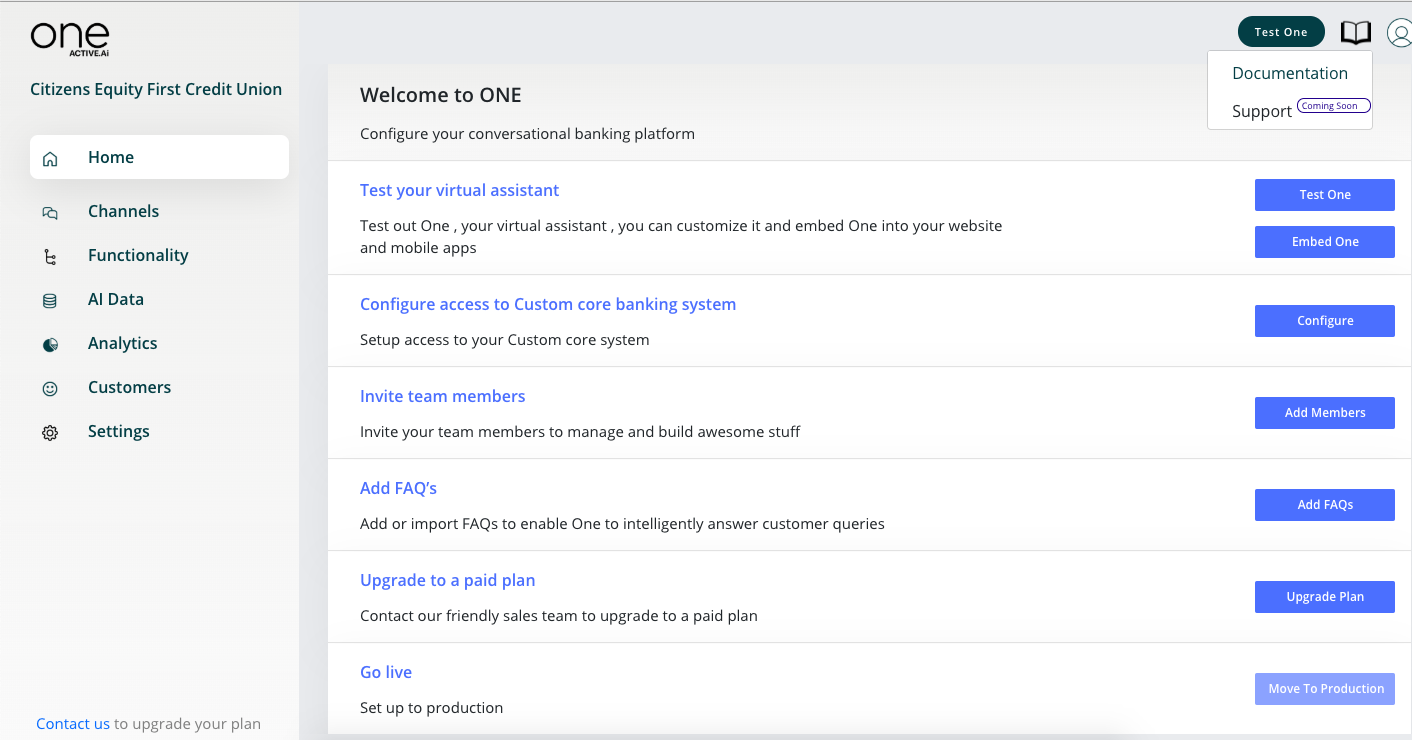Click 'Contact our friendly sales team' description
The width and height of the screenshot is (1412, 740).
coord(559,616)
